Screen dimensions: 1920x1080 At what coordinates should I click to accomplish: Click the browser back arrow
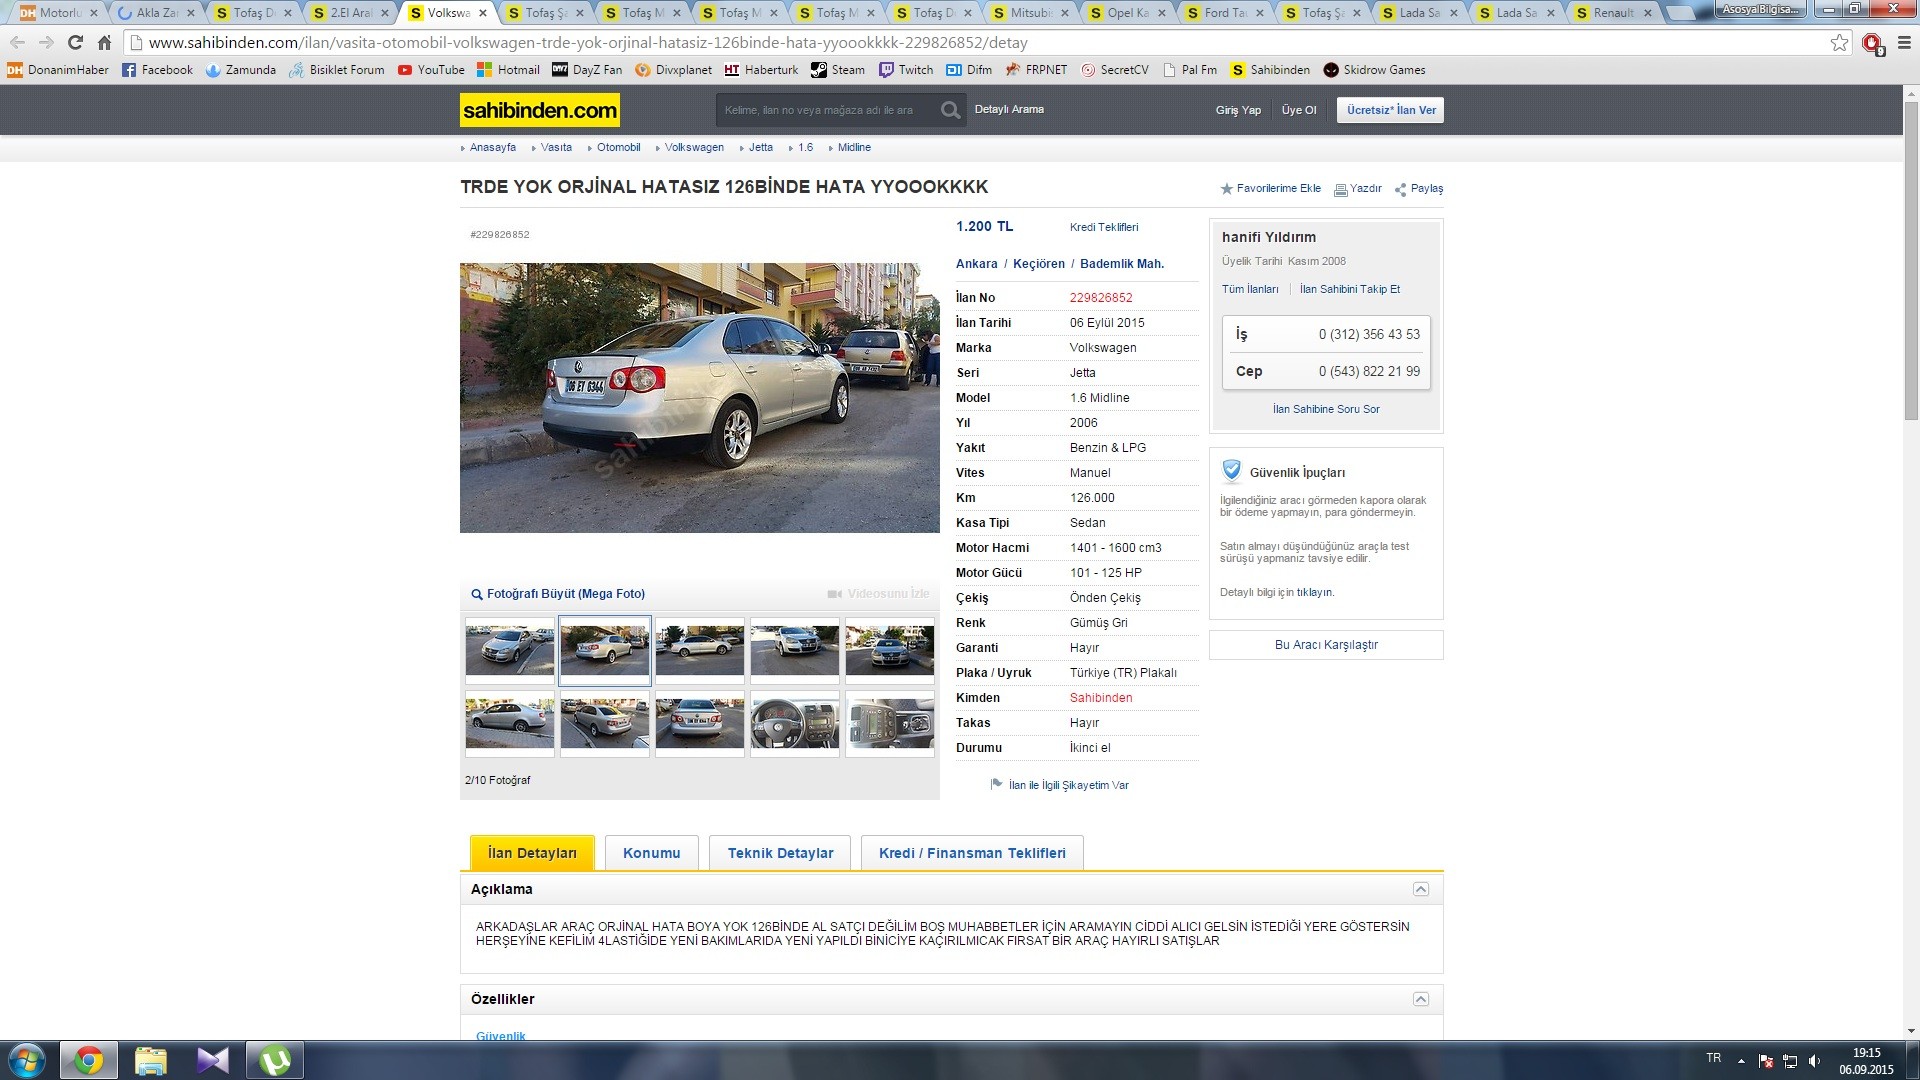pyautogui.click(x=17, y=43)
